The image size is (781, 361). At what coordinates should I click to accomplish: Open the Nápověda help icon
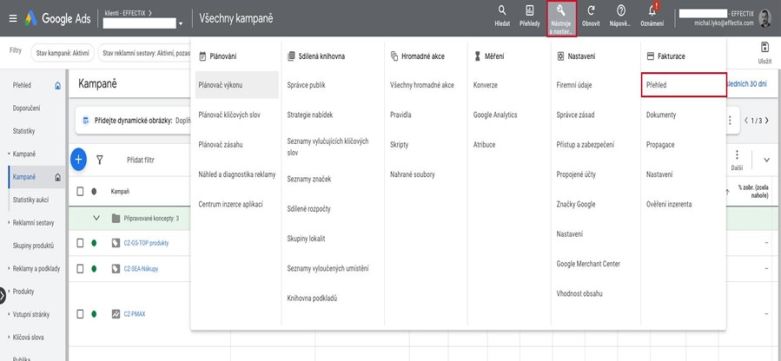click(x=620, y=15)
